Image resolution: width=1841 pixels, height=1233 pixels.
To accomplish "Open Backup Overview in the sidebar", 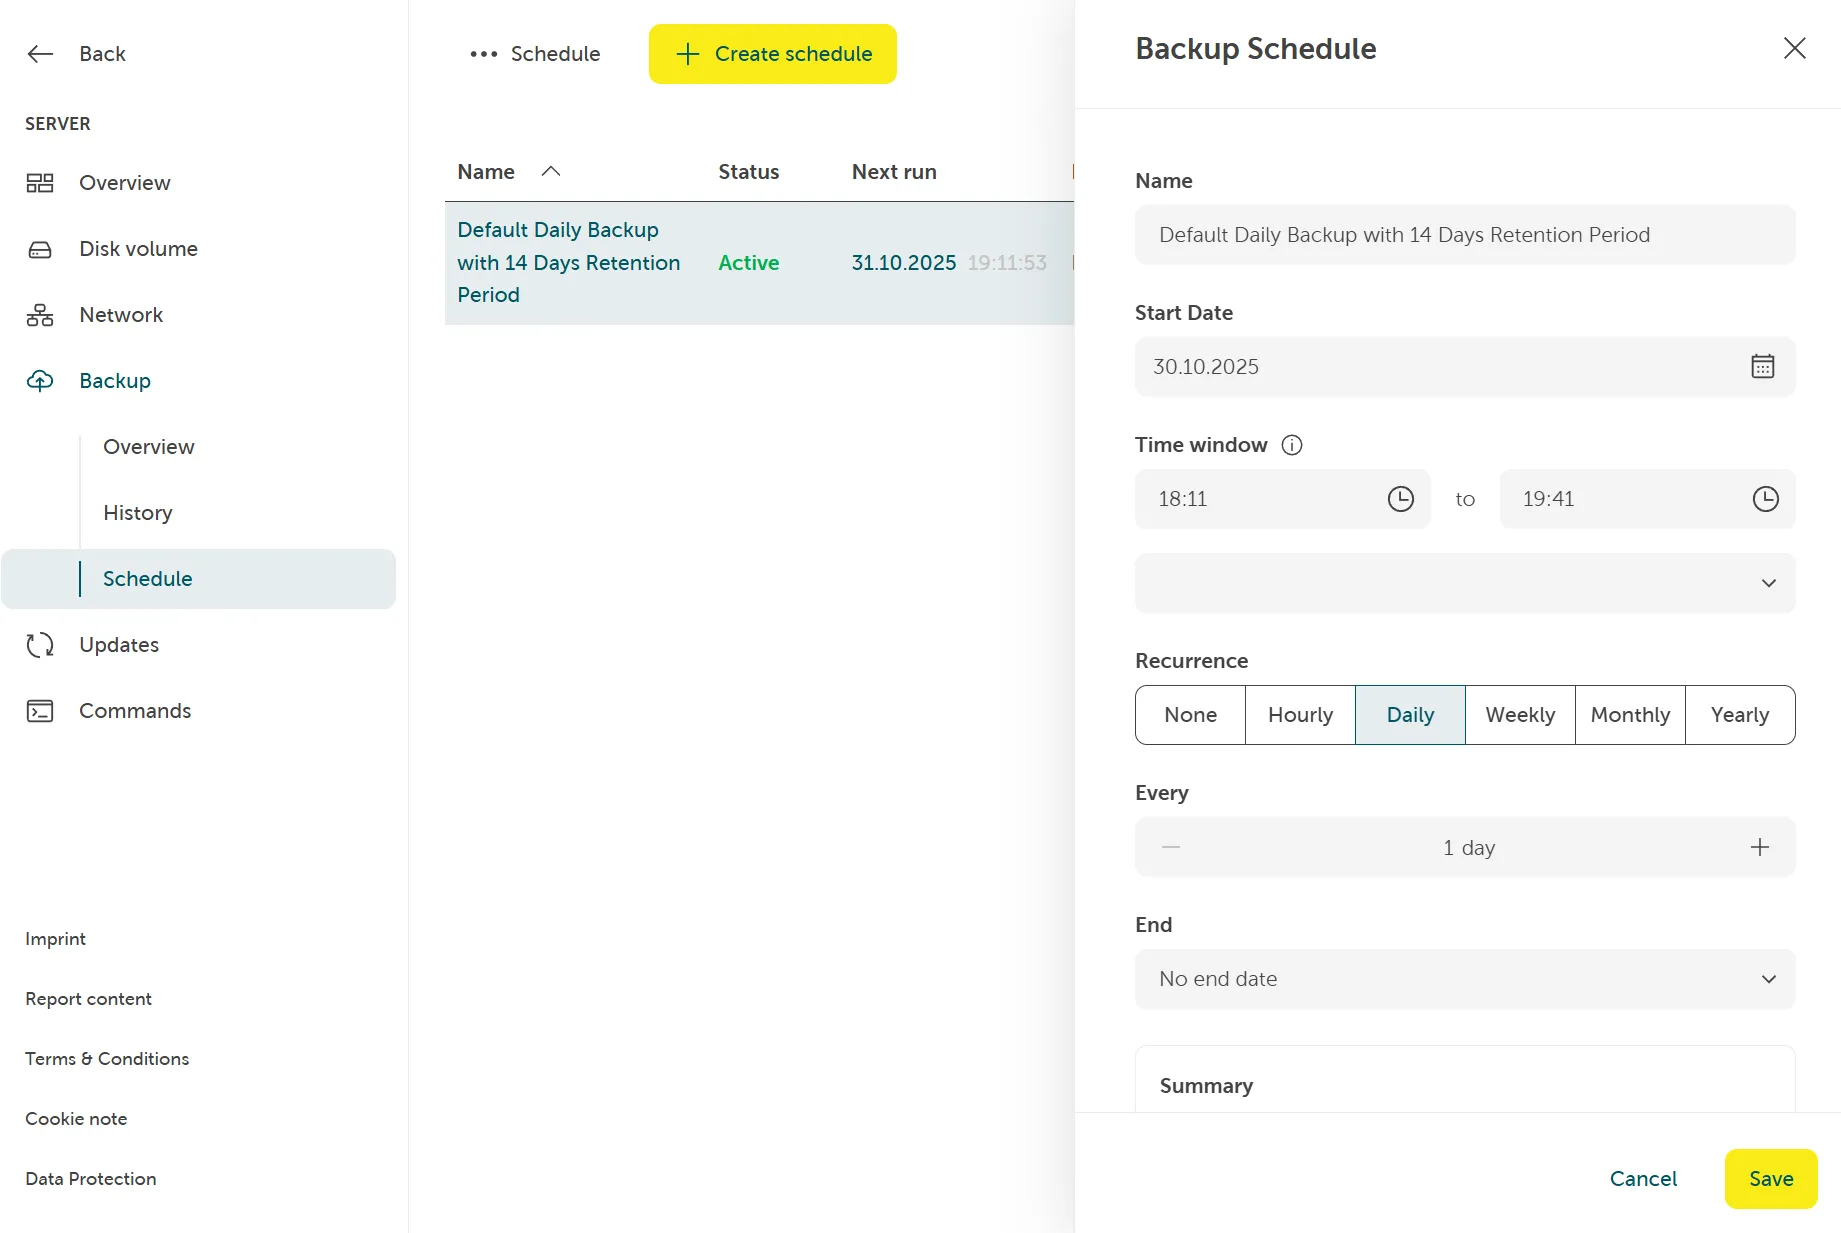I will [148, 447].
